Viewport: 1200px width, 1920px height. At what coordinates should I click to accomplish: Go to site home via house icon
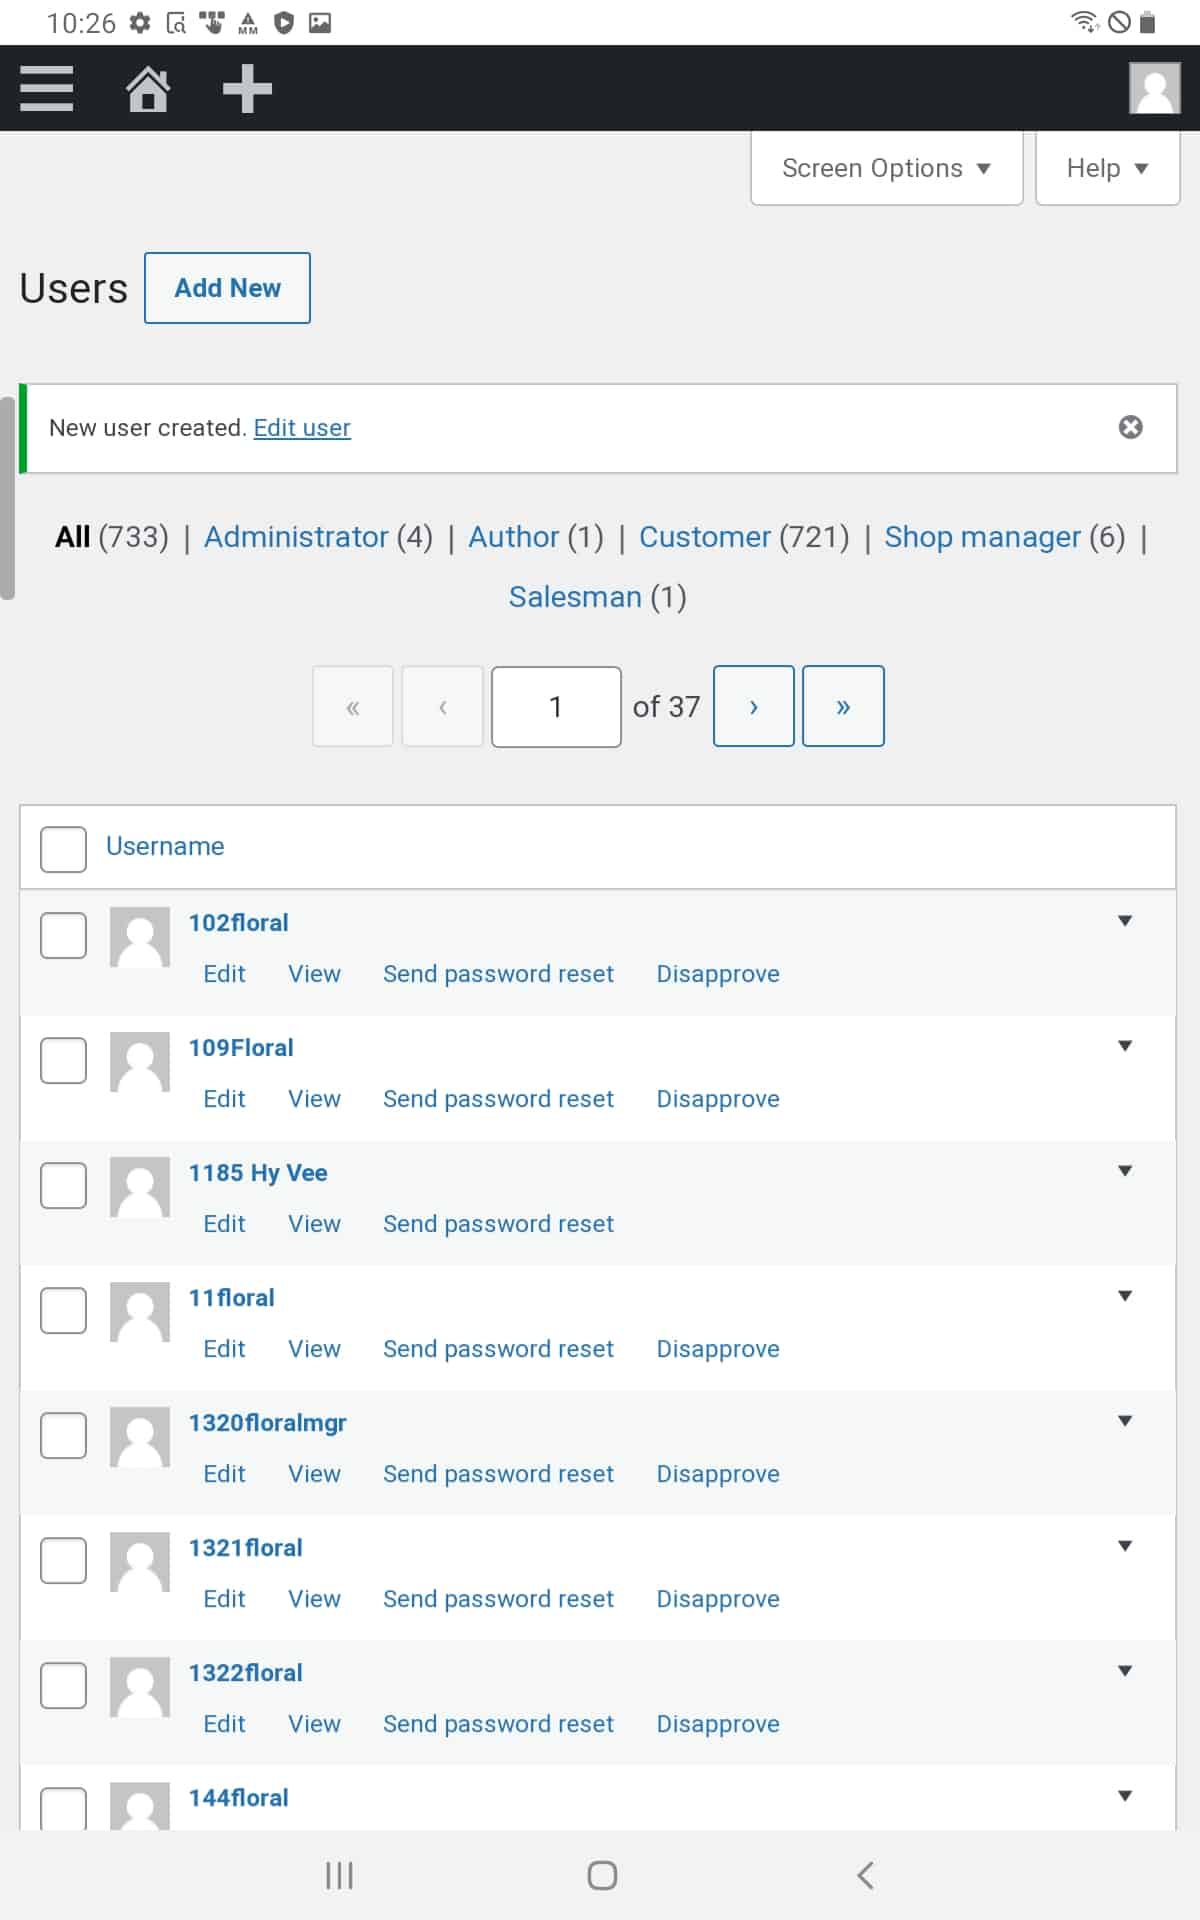pyautogui.click(x=148, y=89)
